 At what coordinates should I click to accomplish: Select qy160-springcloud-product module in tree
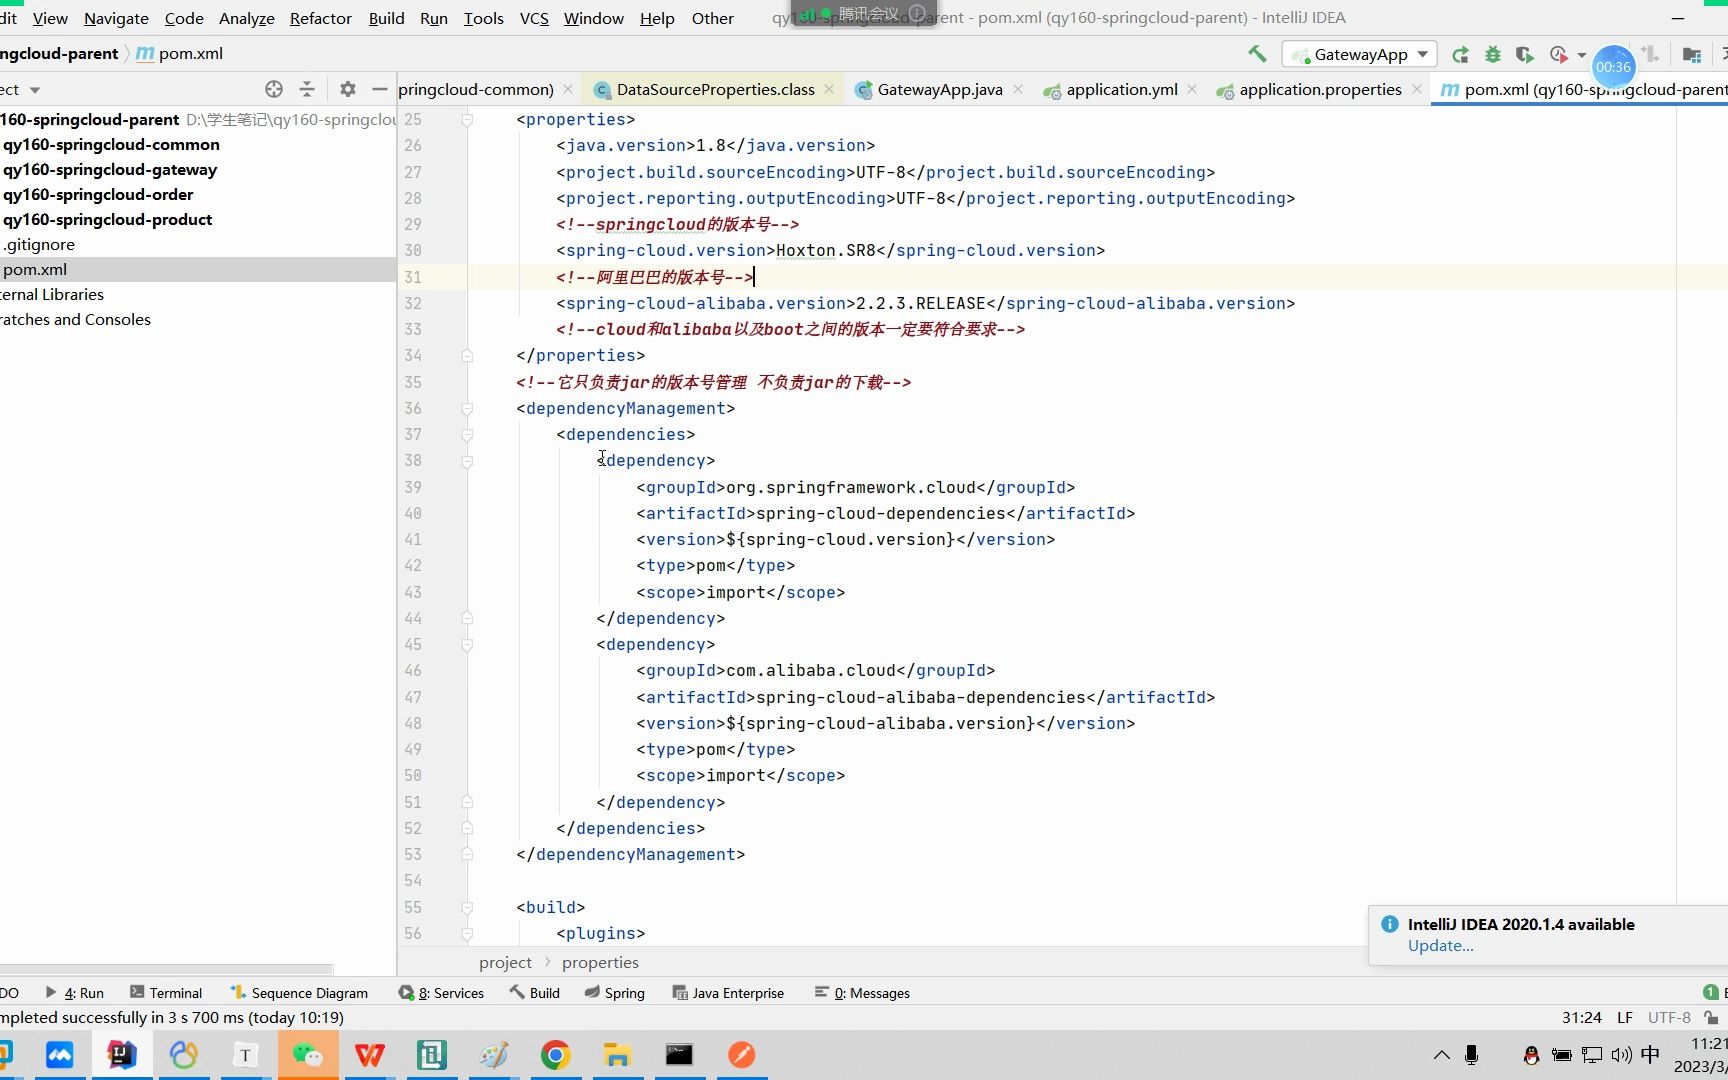click(107, 219)
